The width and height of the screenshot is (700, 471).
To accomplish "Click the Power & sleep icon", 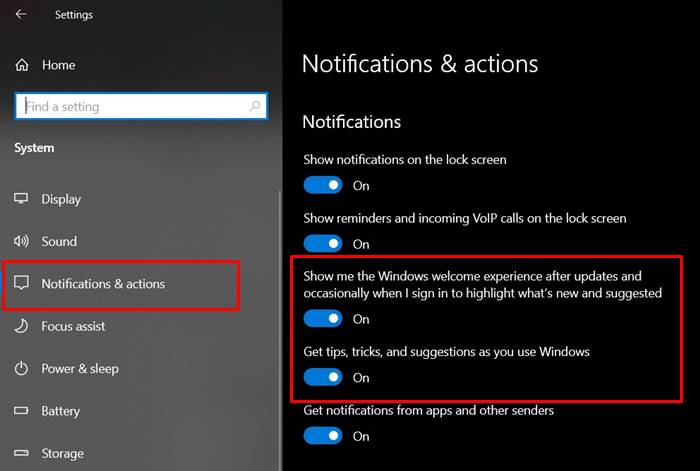I will tap(21, 368).
